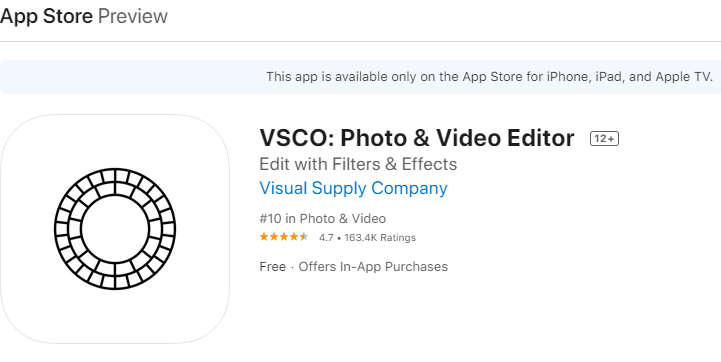The width and height of the screenshot is (721, 362).
Task: Click the VSCO circular app icon
Action: pos(115,229)
